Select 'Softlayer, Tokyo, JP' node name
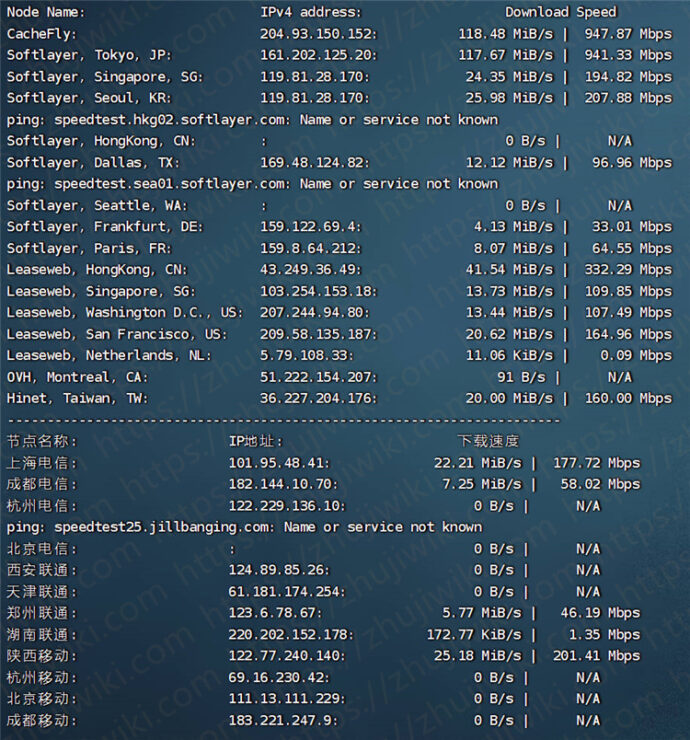The height and width of the screenshot is (740, 690). pos(89,55)
